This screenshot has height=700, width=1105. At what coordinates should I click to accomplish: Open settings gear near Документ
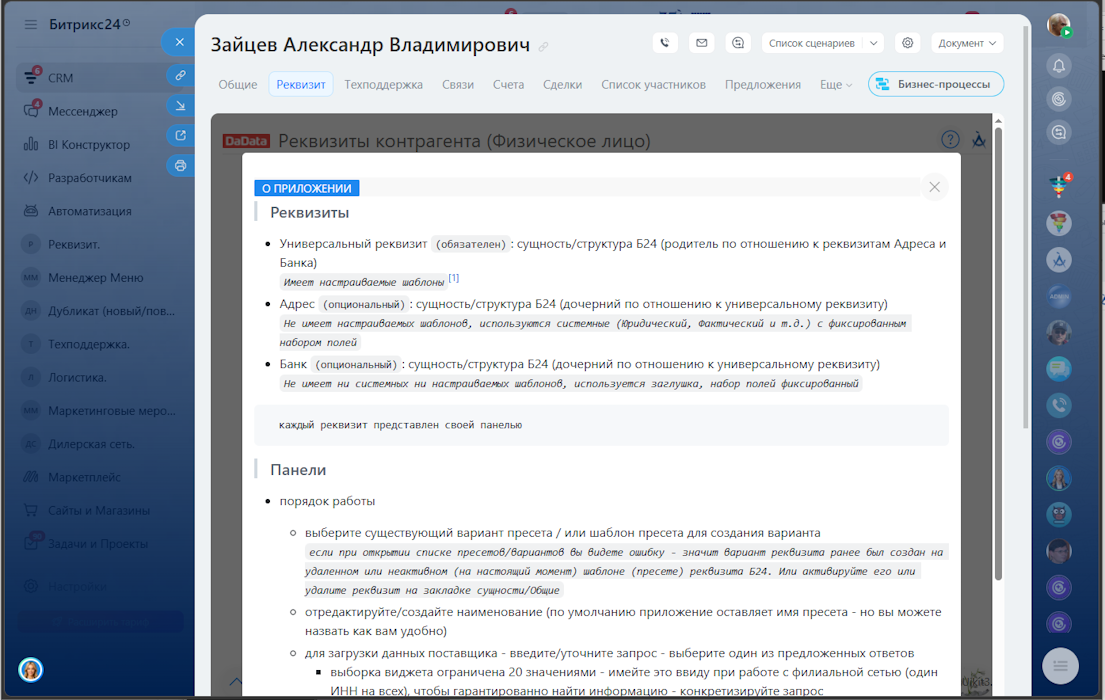(908, 43)
